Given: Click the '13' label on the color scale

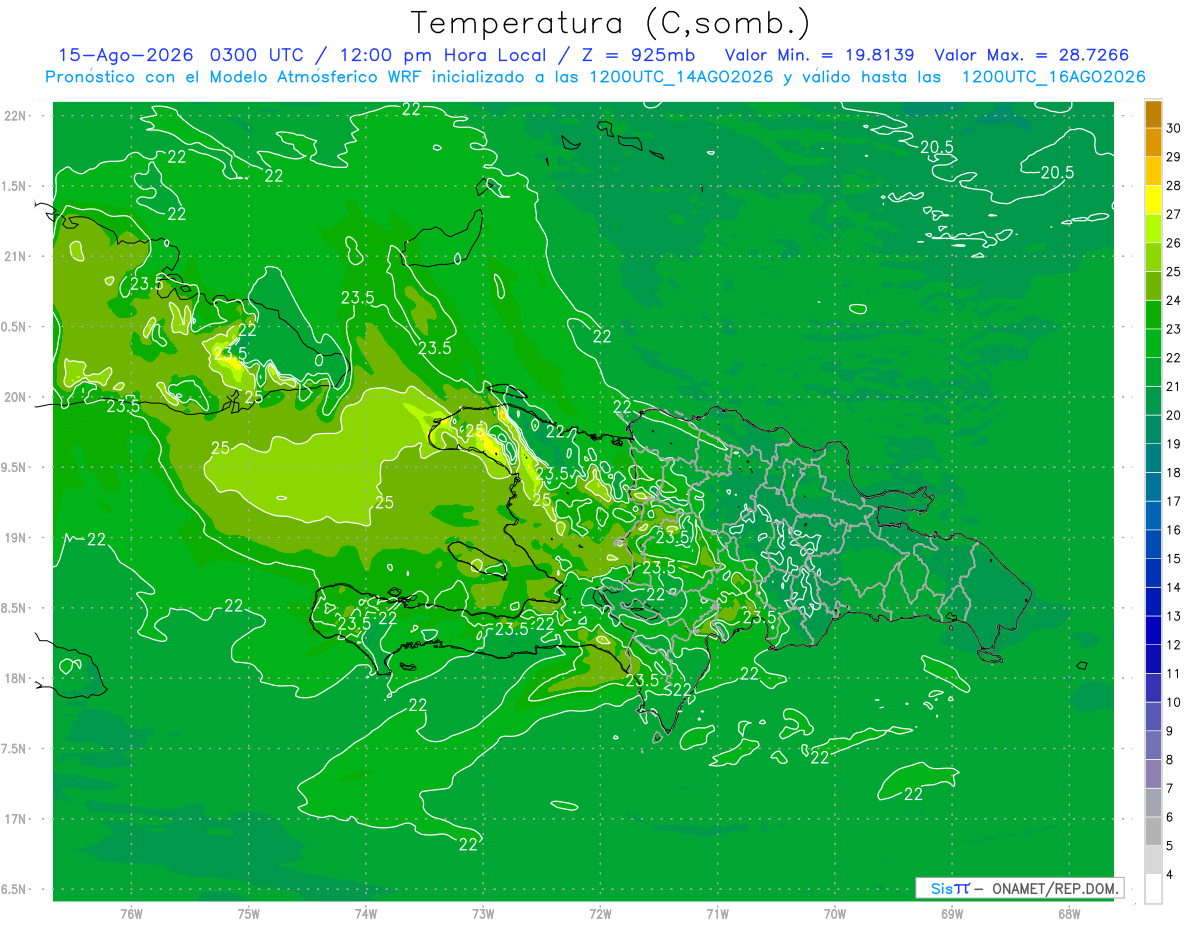Looking at the screenshot, I should [1174, 616].
